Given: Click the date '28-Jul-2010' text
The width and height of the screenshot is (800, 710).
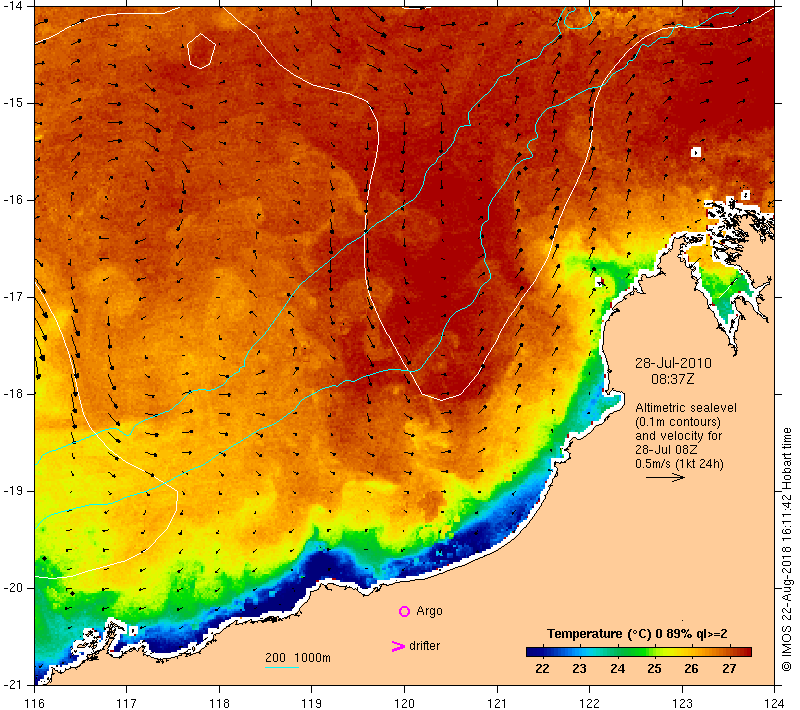Looking at the screenshot, I should coord(673,363).
